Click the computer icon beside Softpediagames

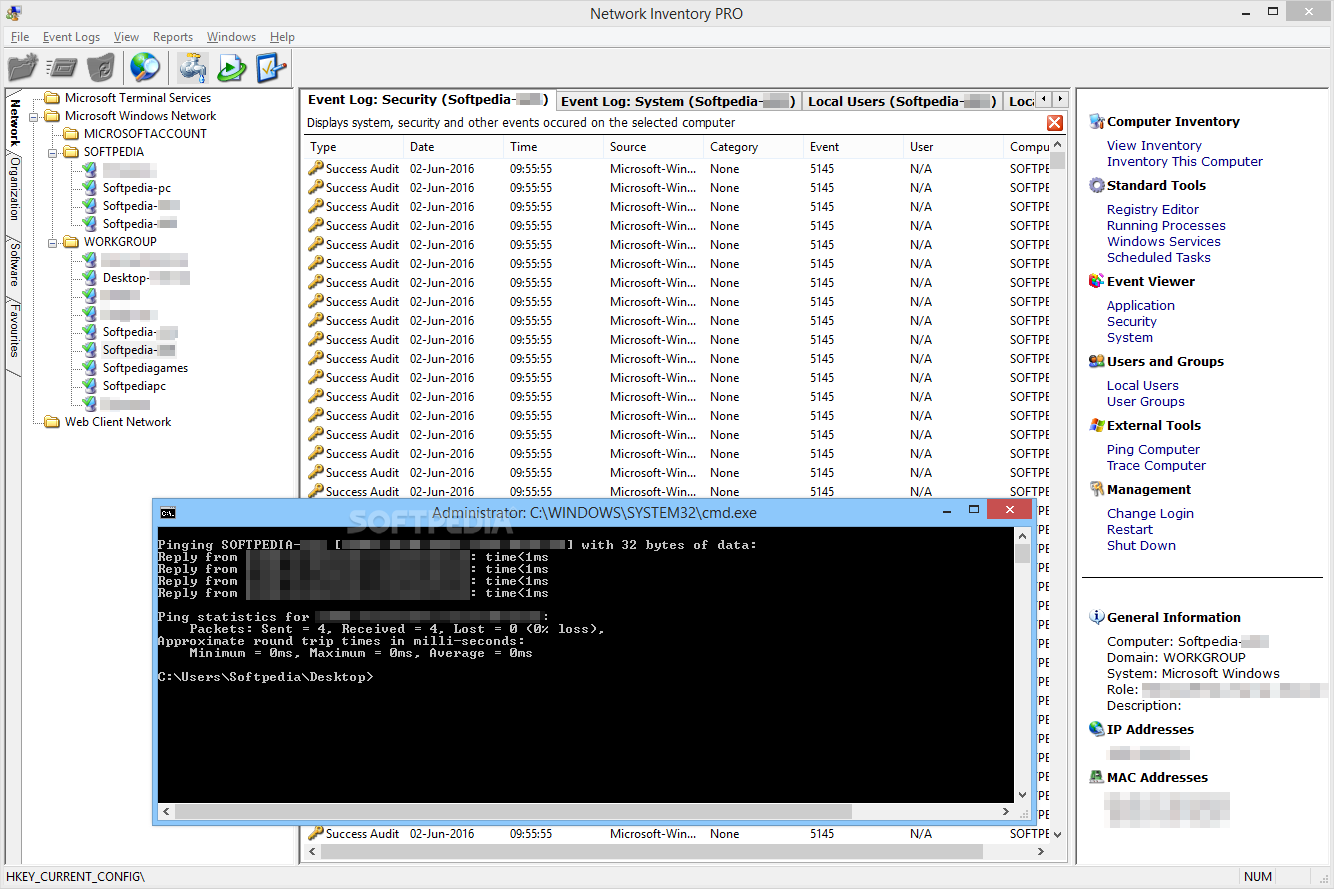pos(90,368)
